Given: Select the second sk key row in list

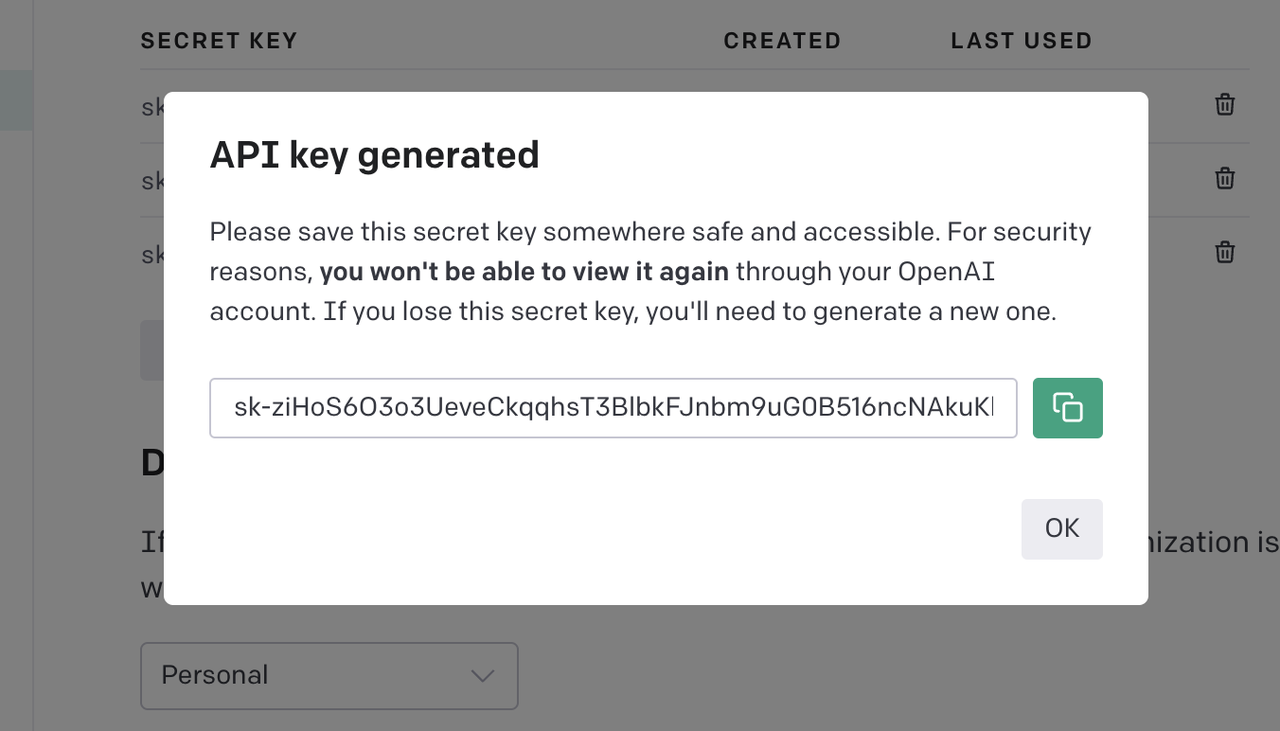Looking at the screenshot, I should [x=152, y=180].
